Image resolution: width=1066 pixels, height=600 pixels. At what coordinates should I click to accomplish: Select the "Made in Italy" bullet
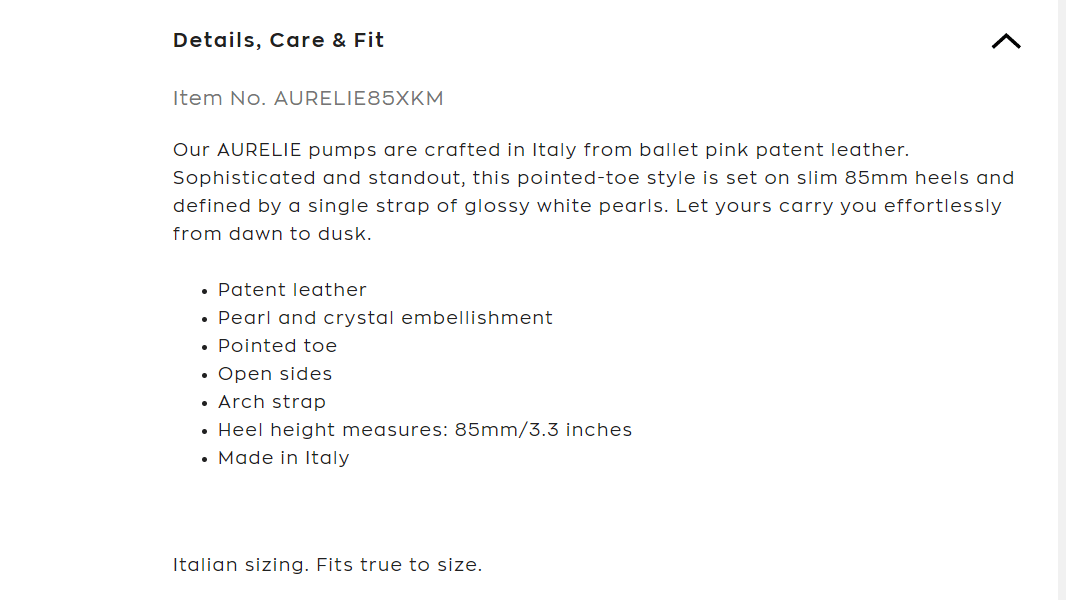pos(284,458)
